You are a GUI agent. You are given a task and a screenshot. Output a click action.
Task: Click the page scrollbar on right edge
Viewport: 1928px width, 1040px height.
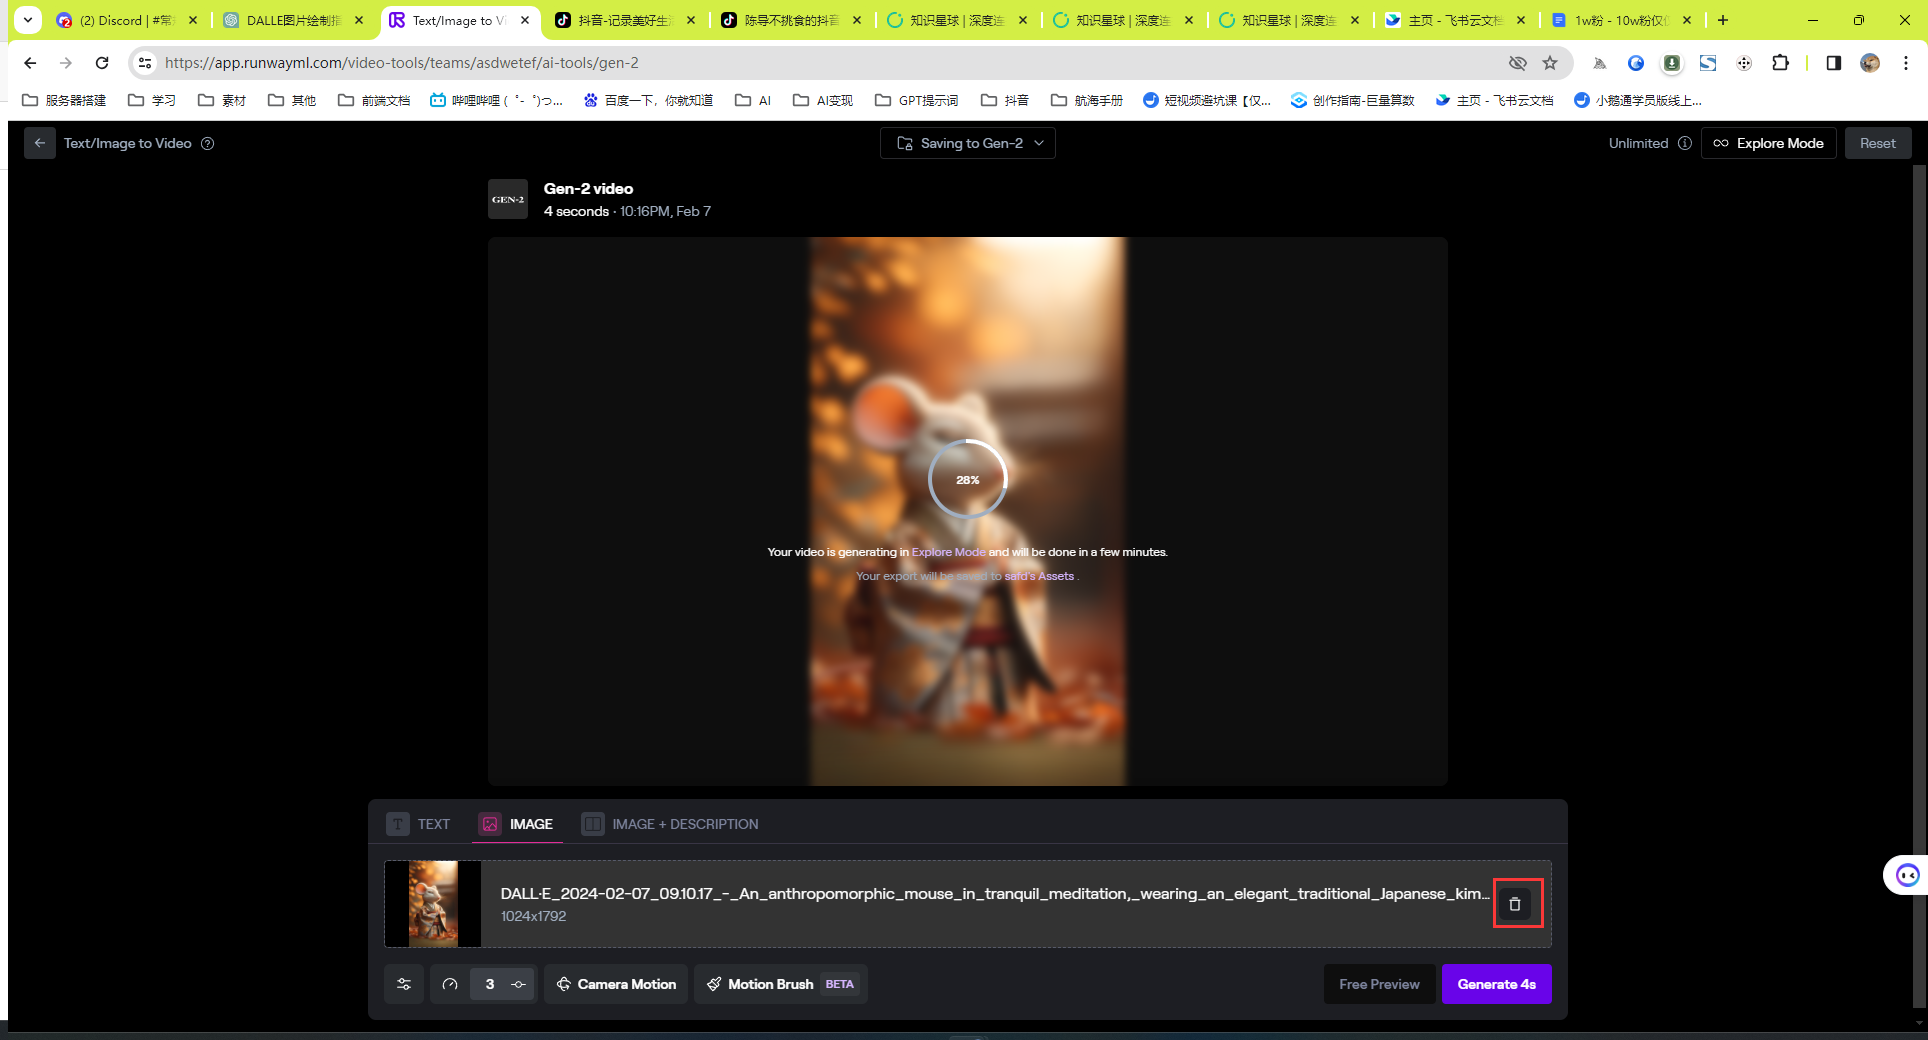coord(1919,585)
